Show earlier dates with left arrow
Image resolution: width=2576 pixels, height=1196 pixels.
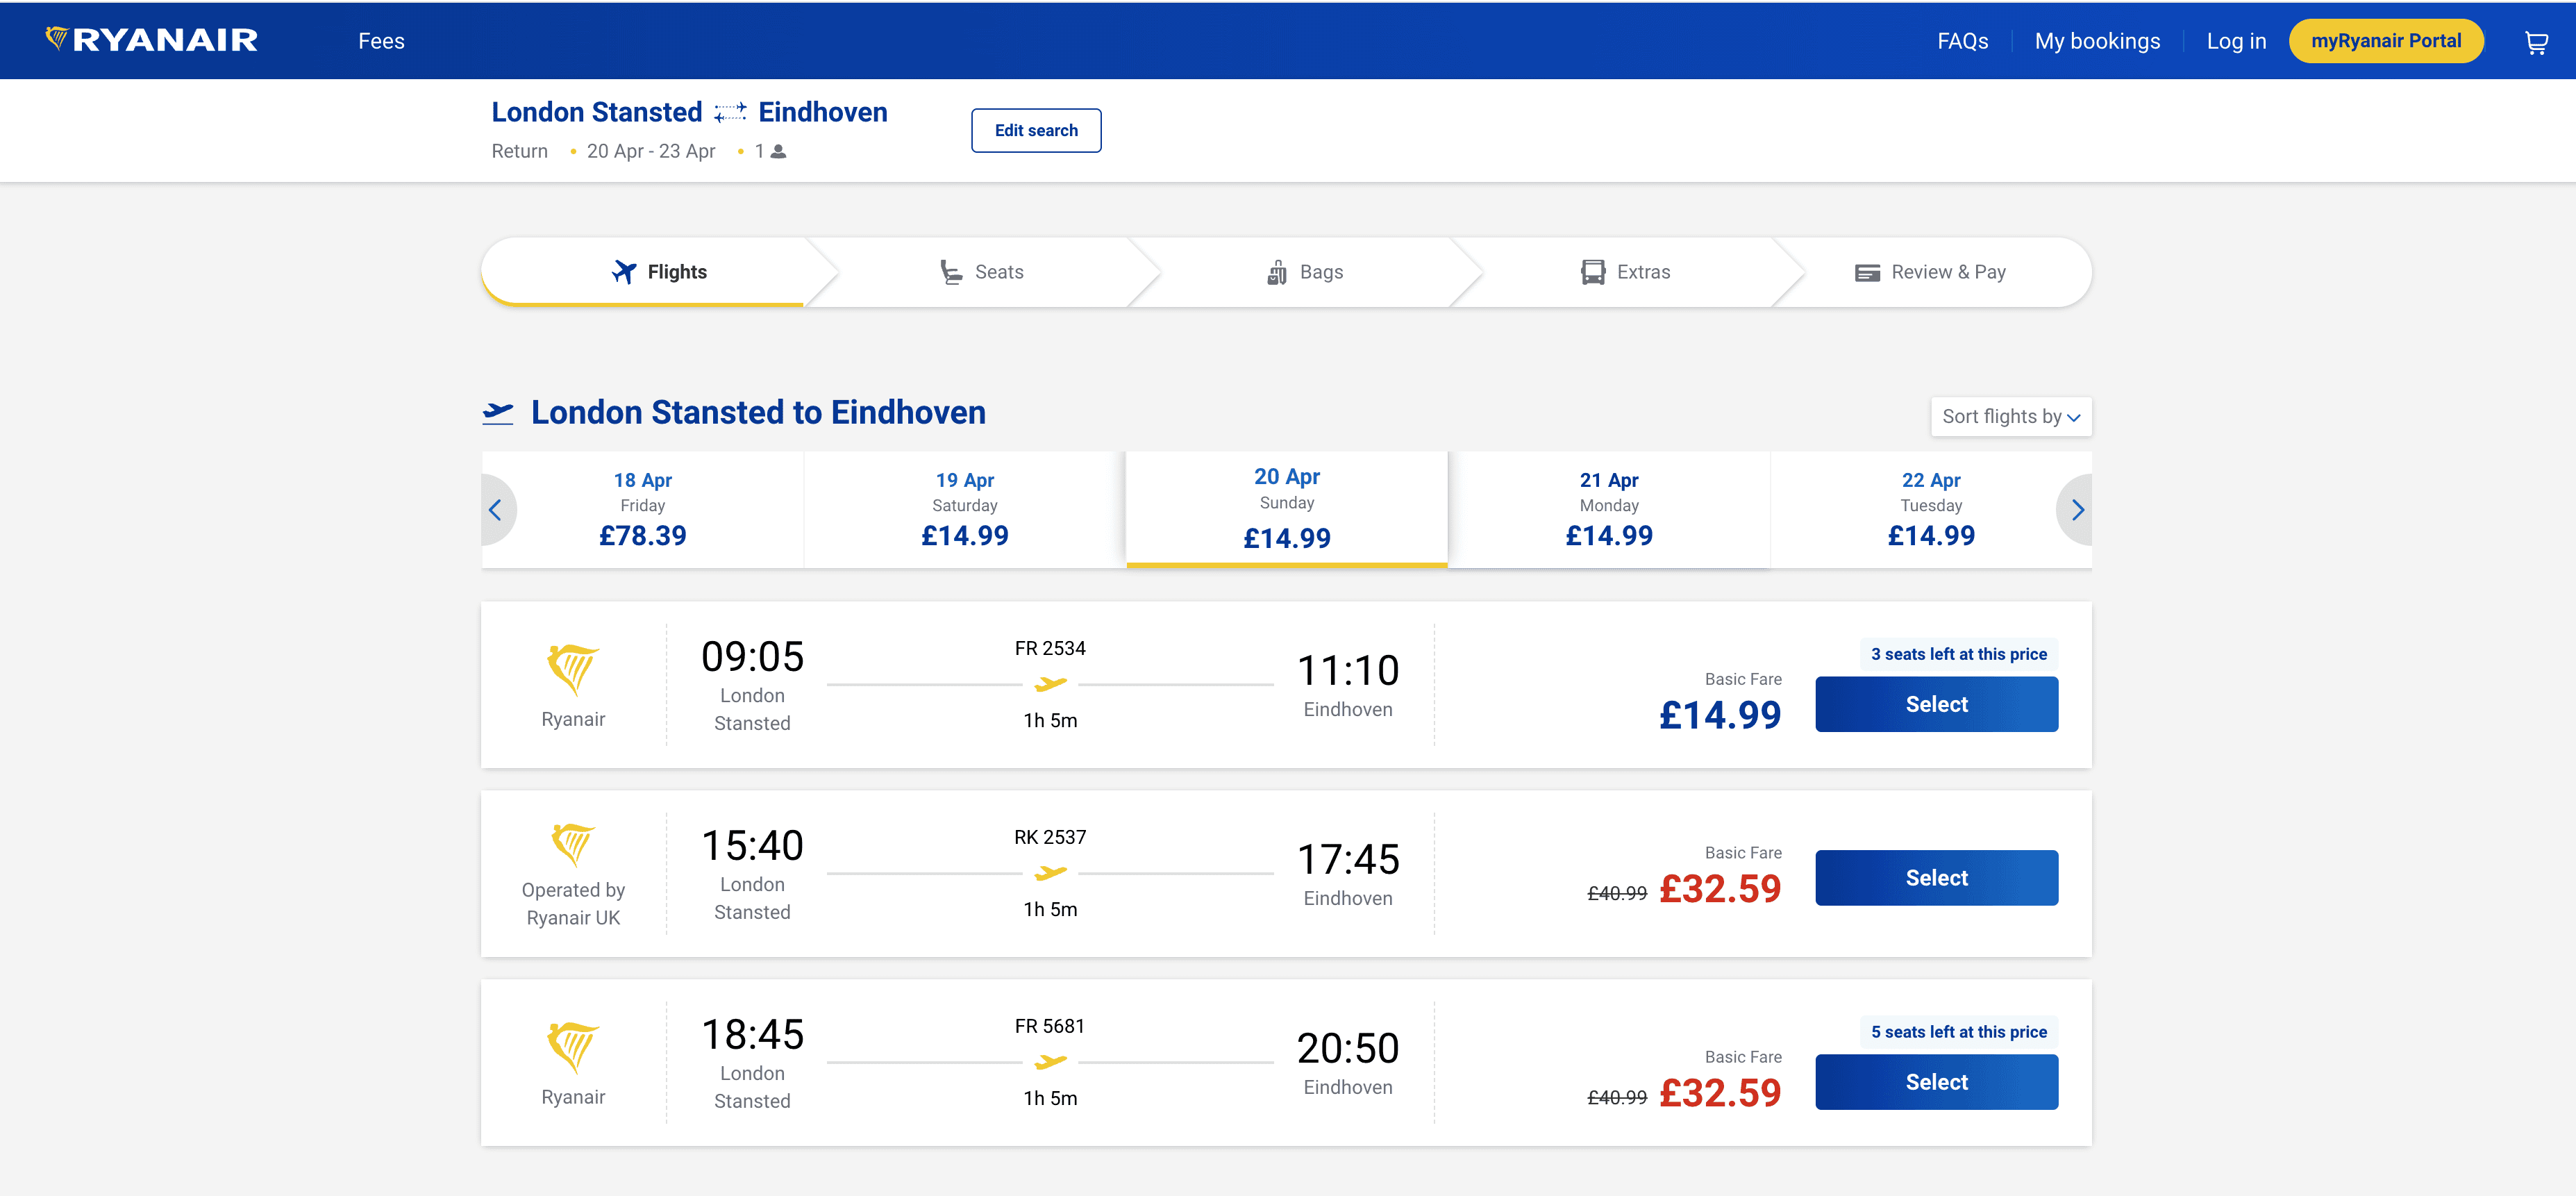pyautogui.click(x=496, y=510)
